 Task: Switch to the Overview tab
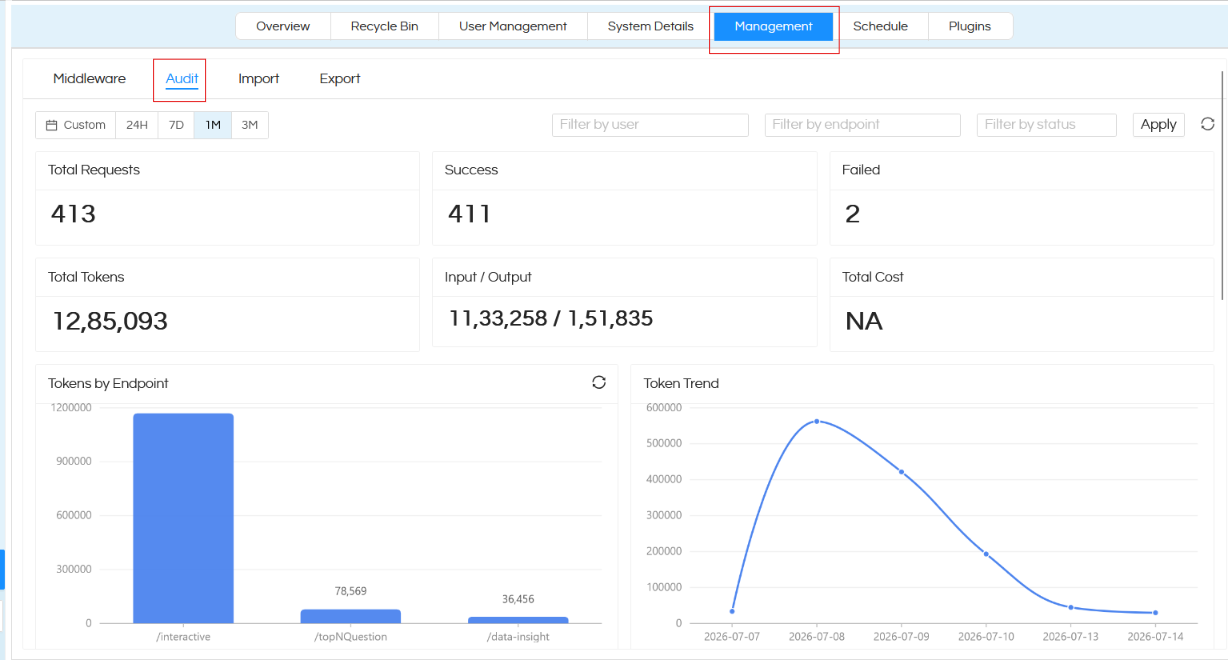point(283,26)
